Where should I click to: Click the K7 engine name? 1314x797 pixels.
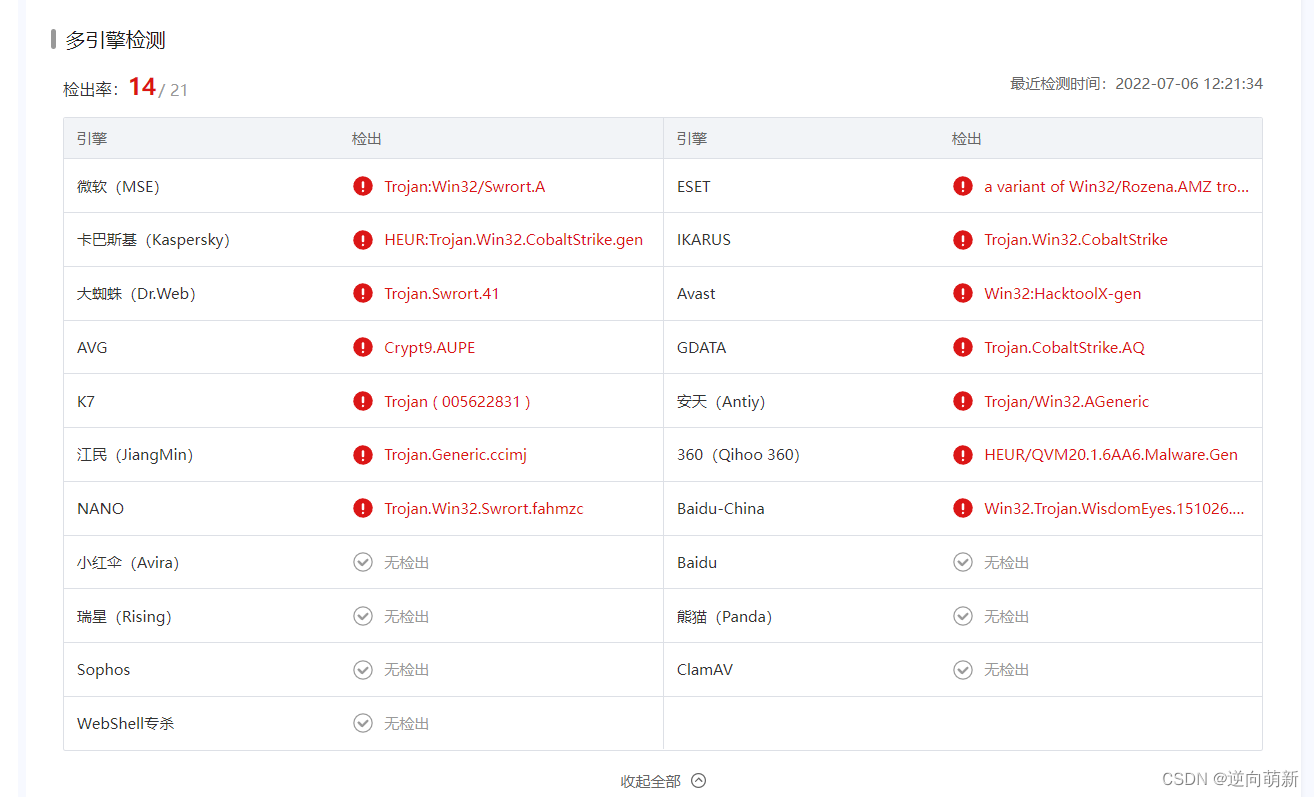click(x=86, y=402)
